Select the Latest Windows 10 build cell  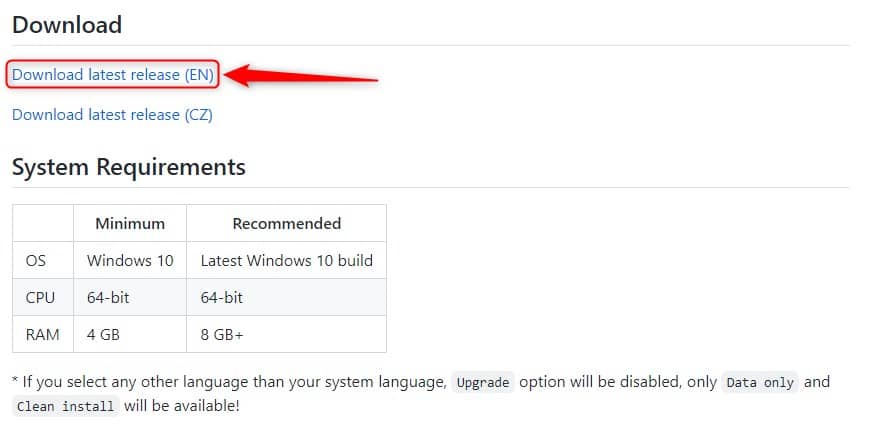[x=286, y=260]
